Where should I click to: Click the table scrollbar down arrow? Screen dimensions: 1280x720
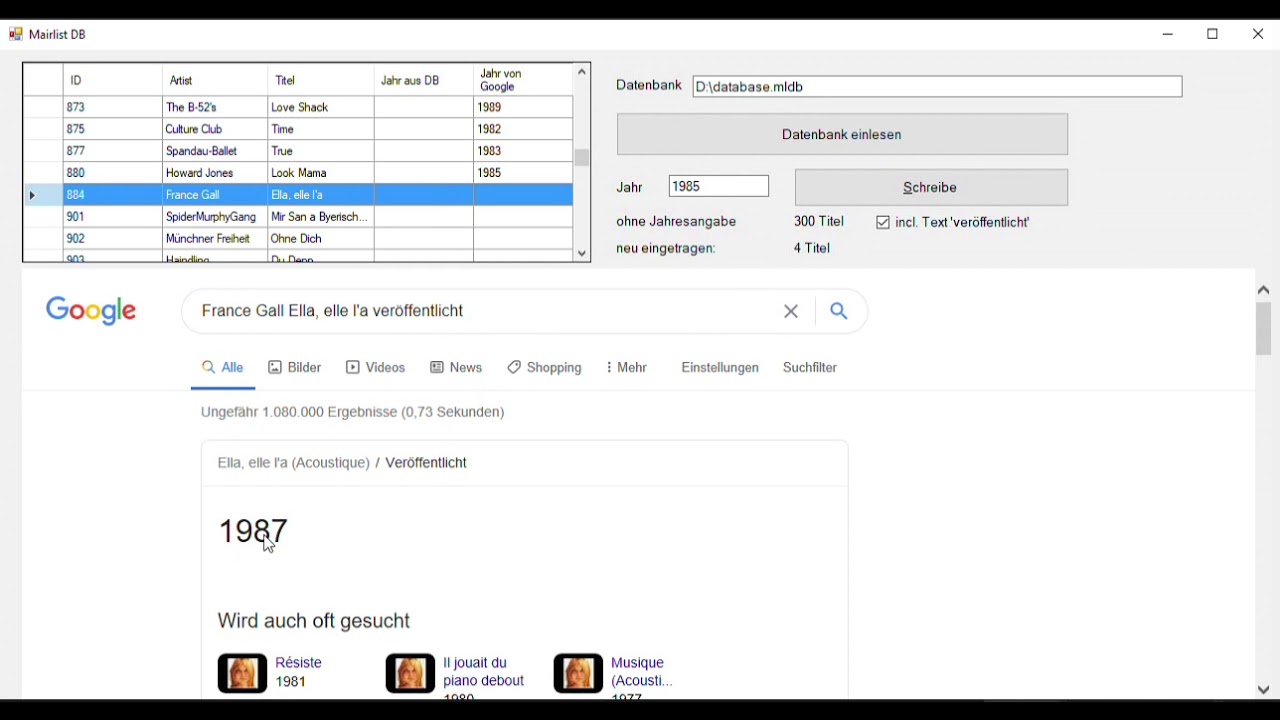click(x=582, y=254)
